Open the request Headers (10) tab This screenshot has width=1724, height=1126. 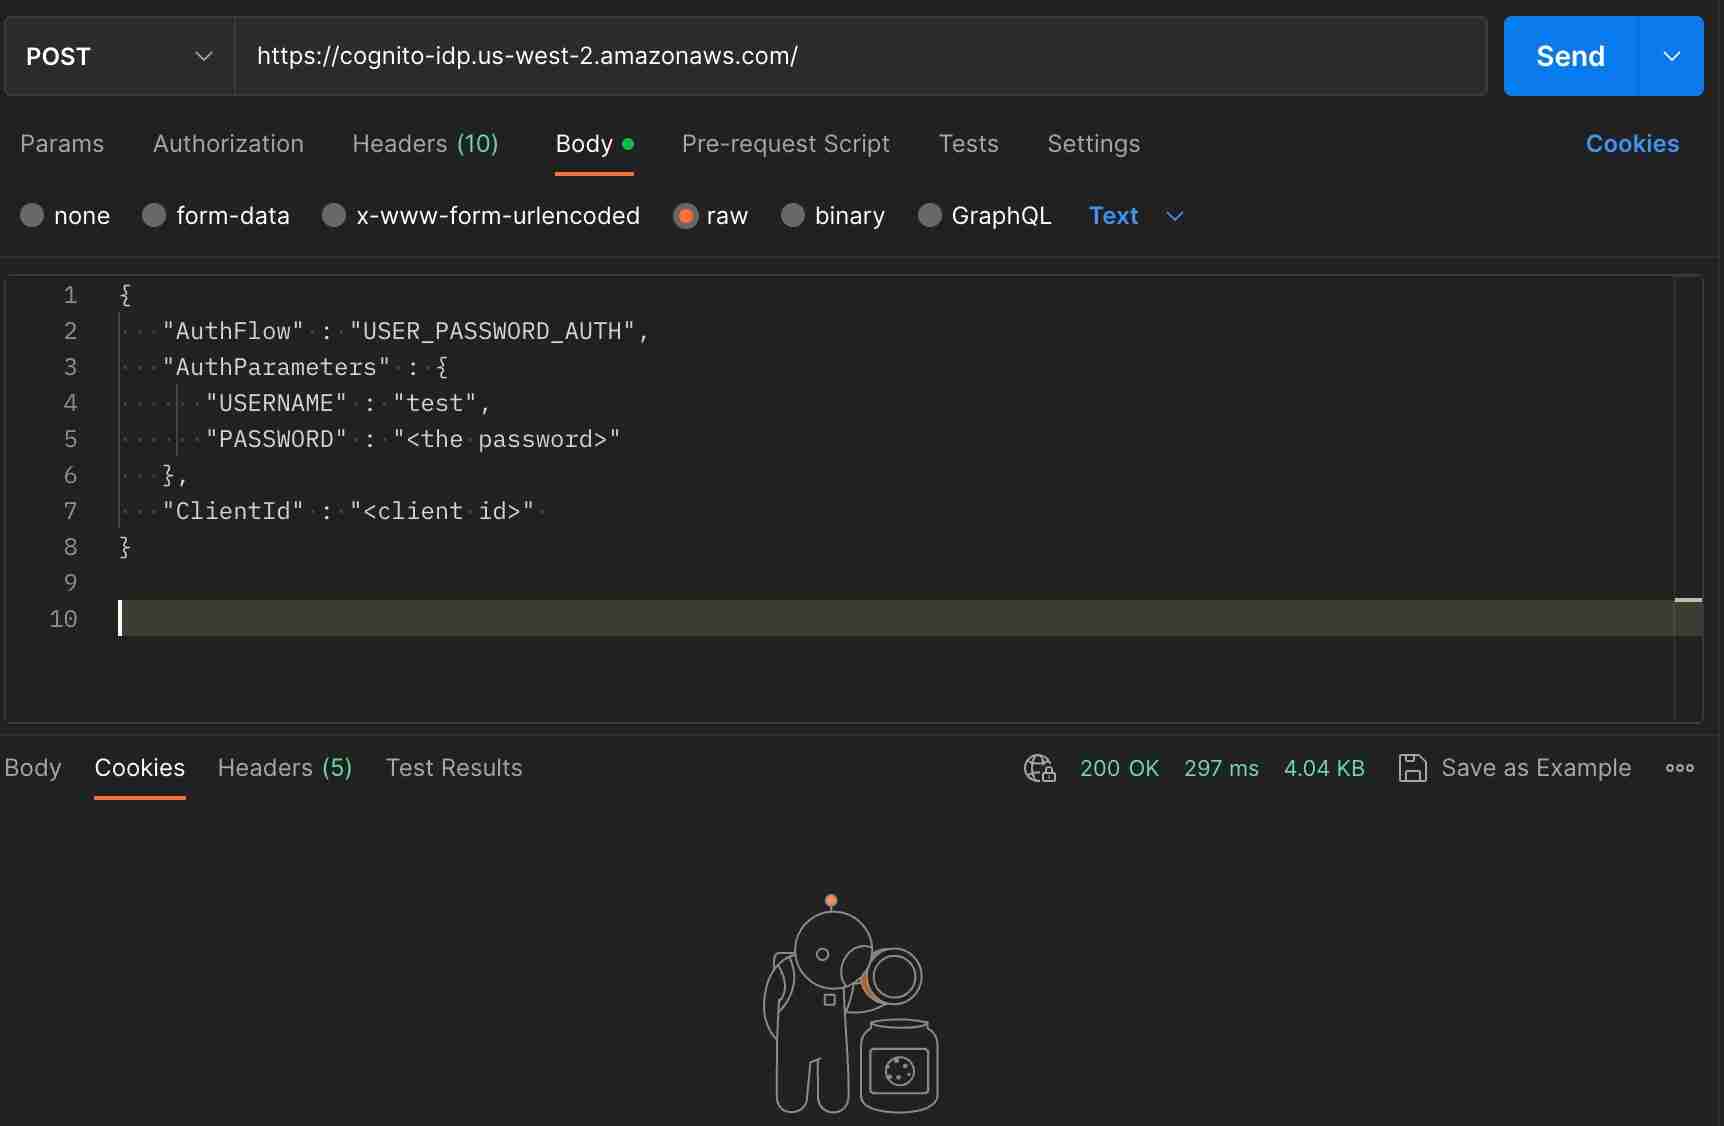coord(425,144)
